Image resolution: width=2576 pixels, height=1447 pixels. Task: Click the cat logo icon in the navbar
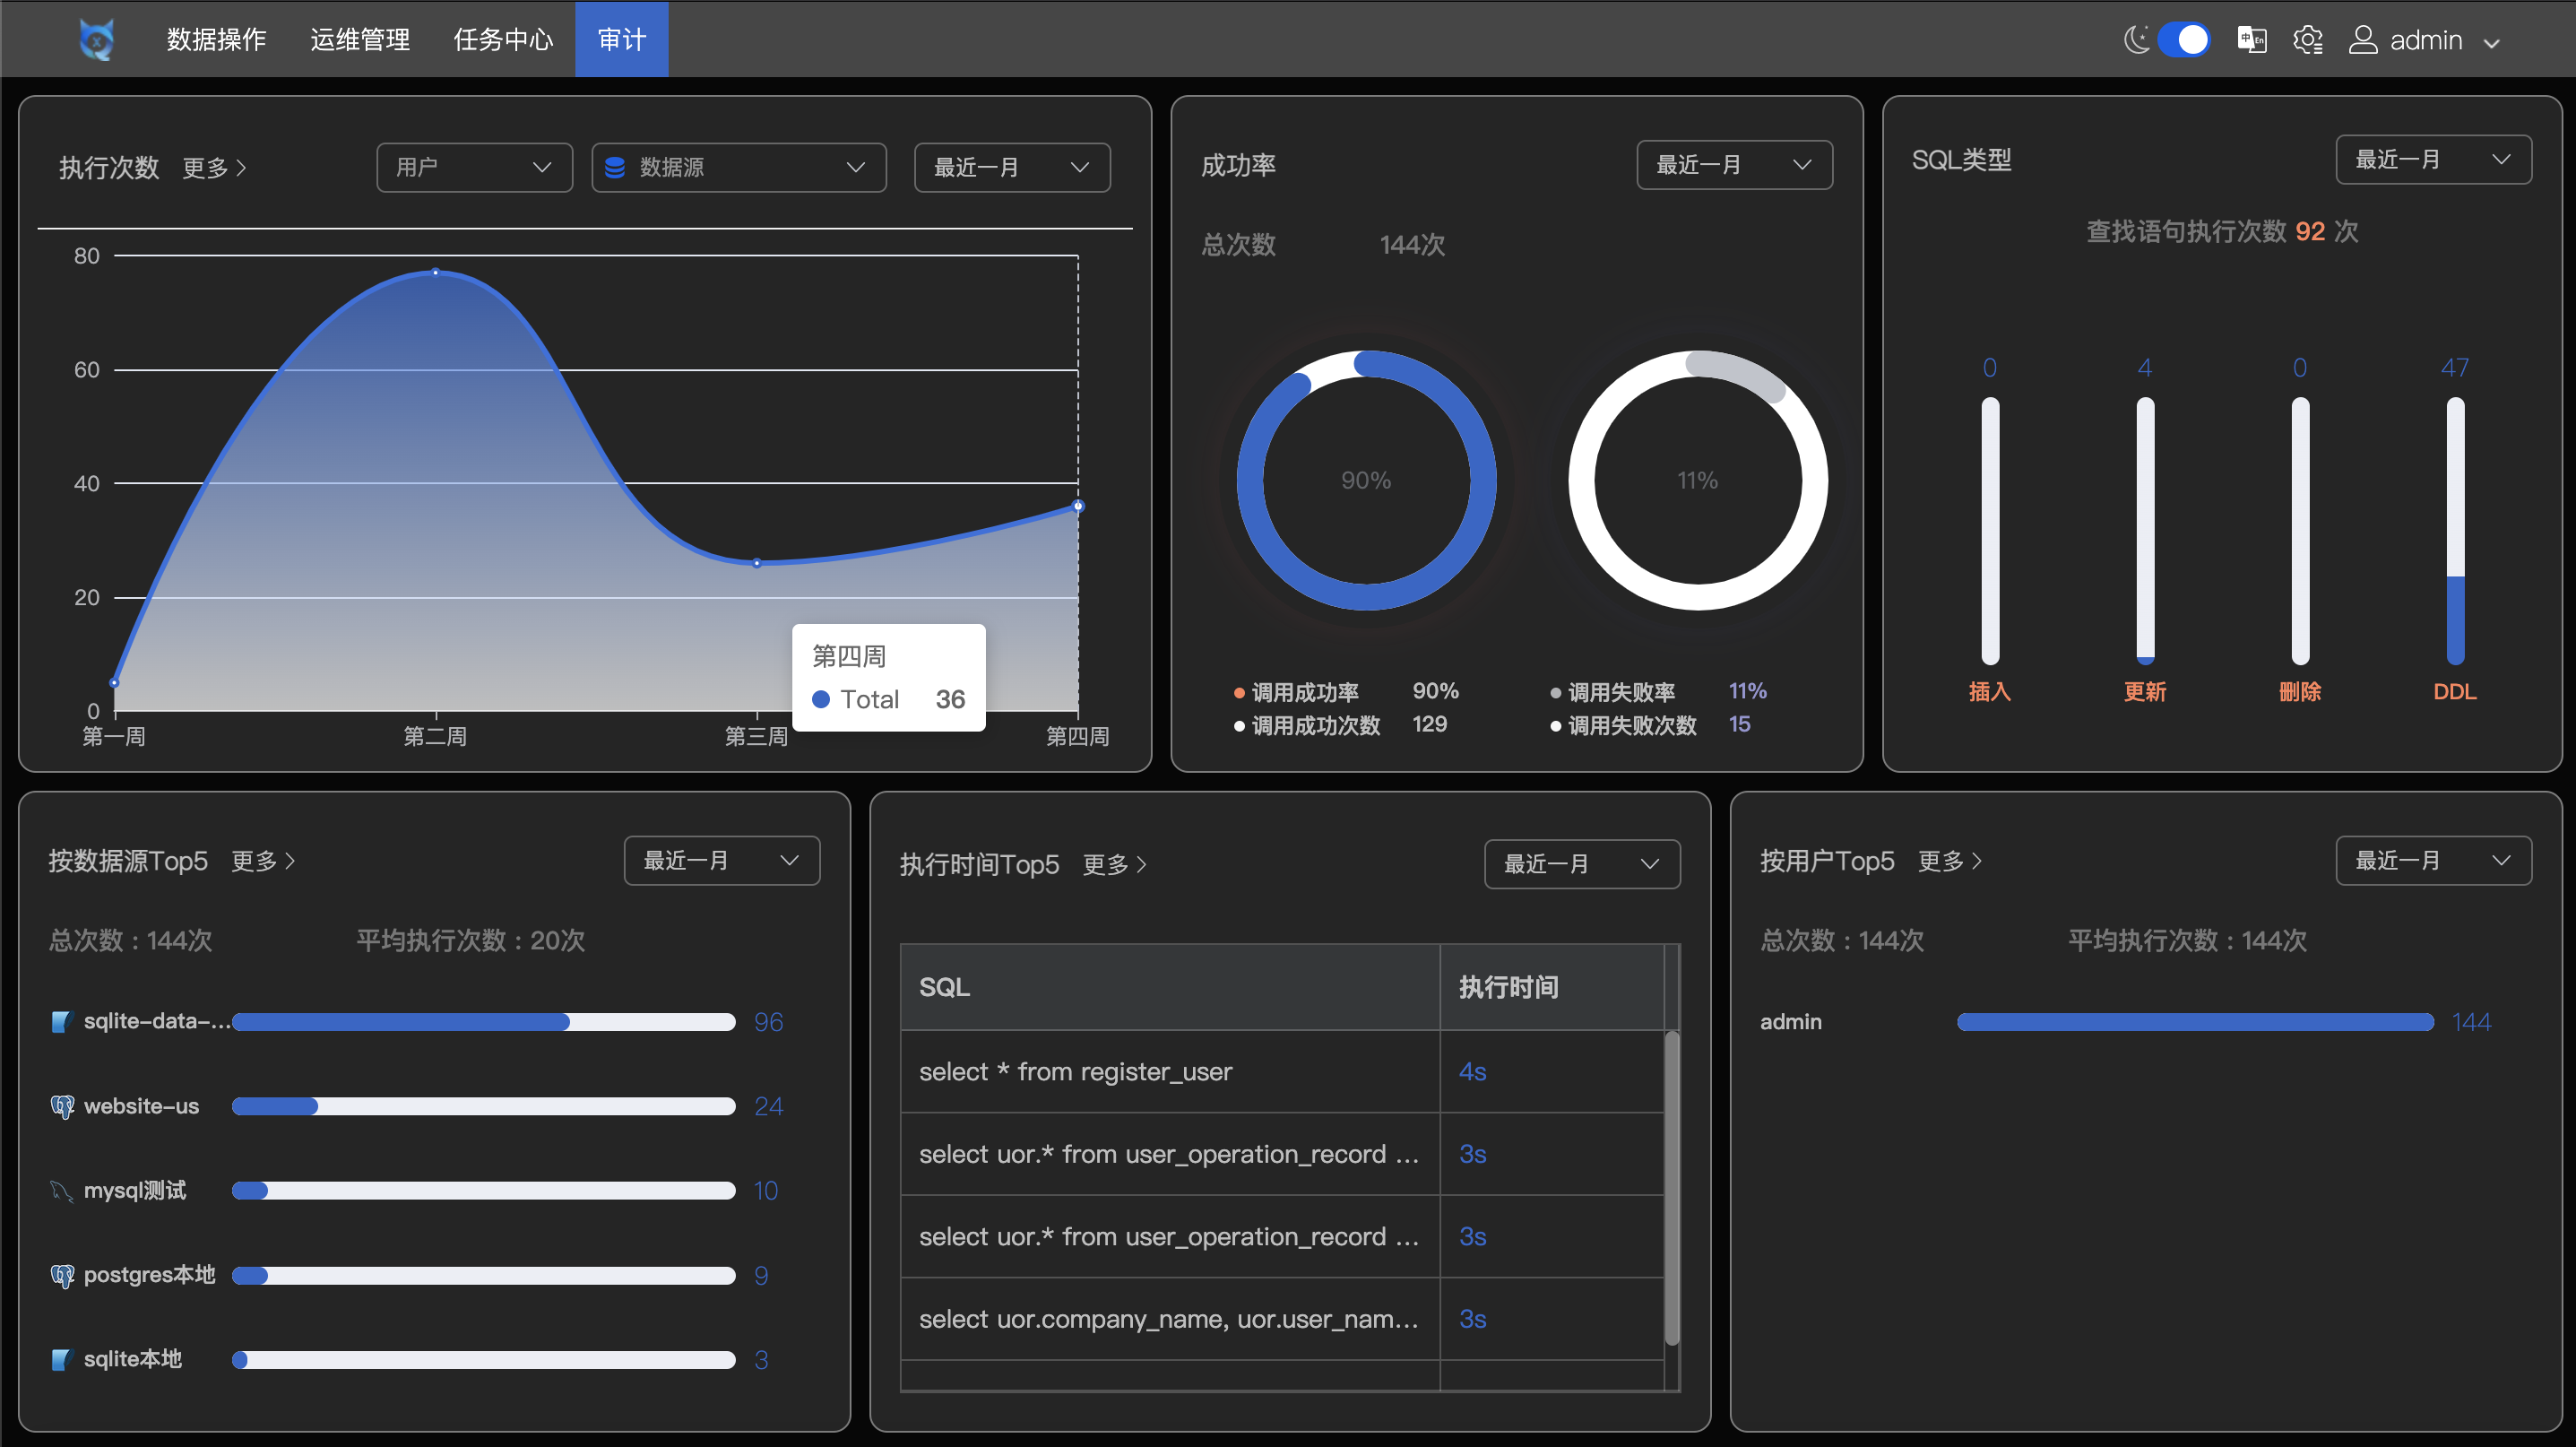tap(97, 40)
